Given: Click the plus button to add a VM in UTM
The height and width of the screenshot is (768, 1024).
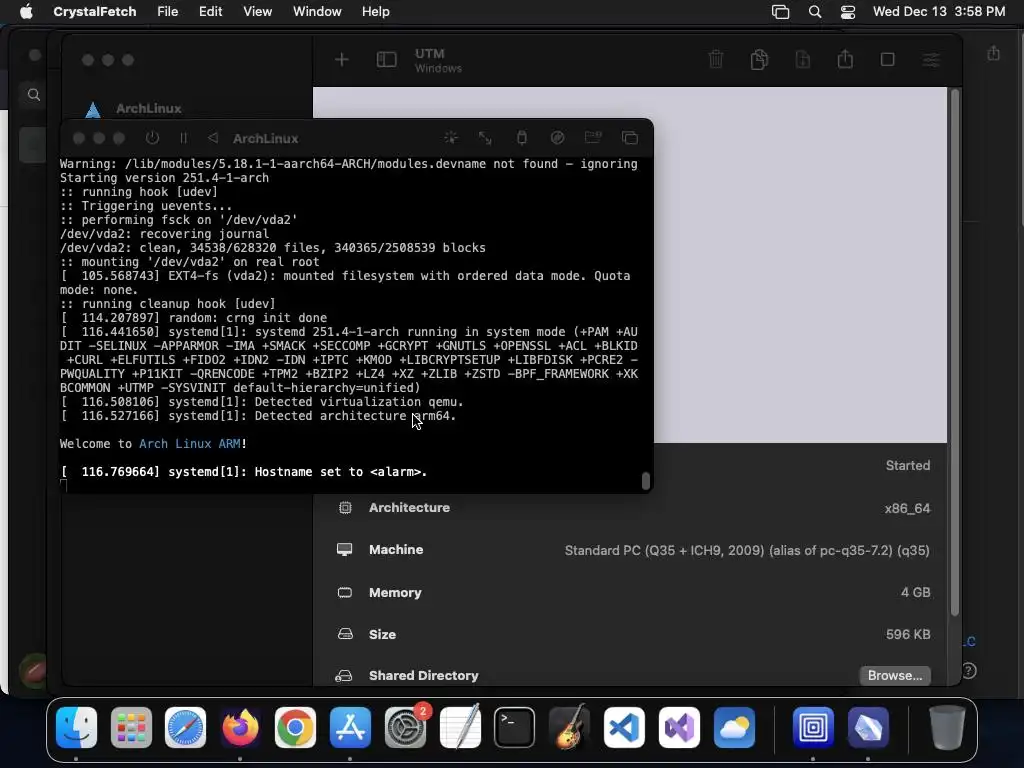Looking at the screenshot, I should (342, 60).
